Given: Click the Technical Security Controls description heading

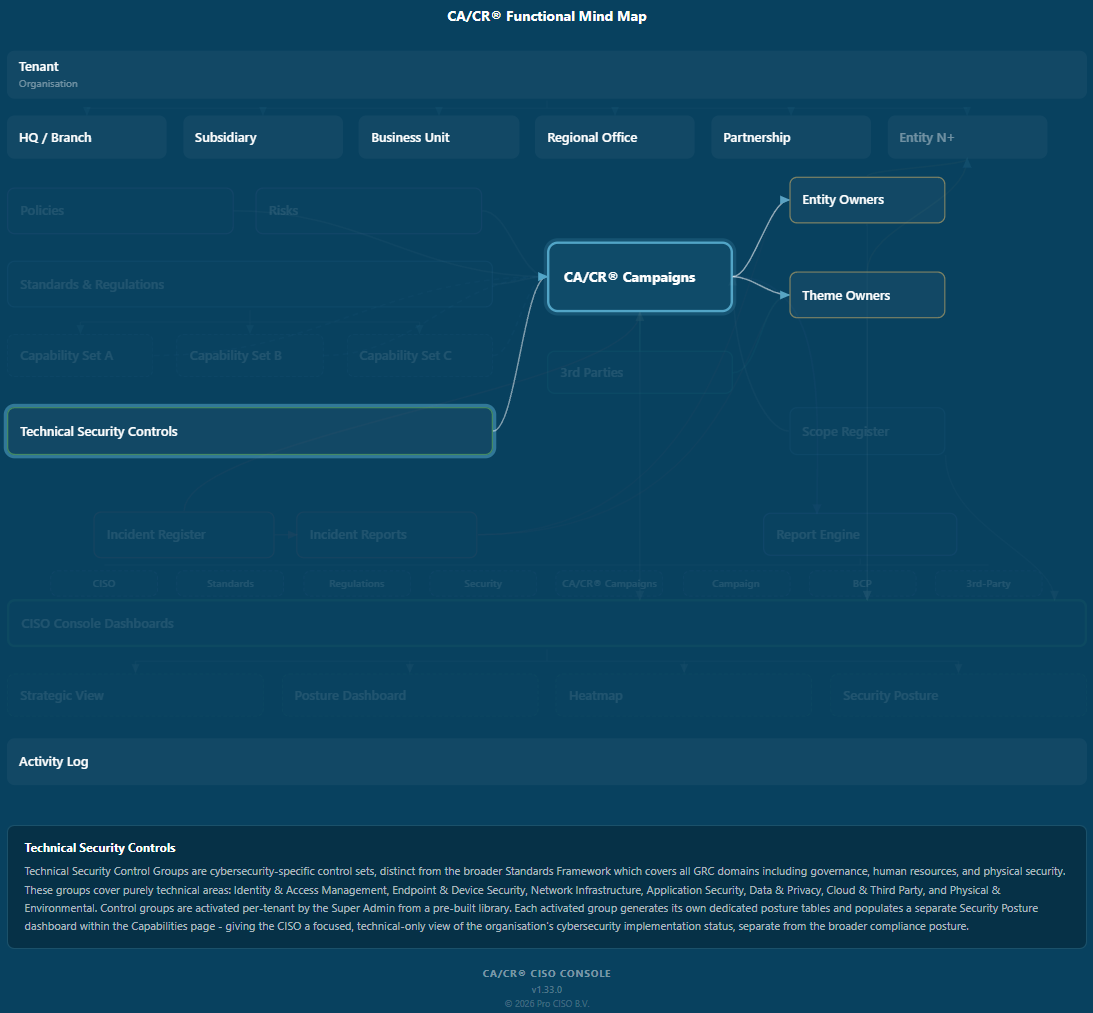Looking at the screenshot, I should [x=100, y=848].
